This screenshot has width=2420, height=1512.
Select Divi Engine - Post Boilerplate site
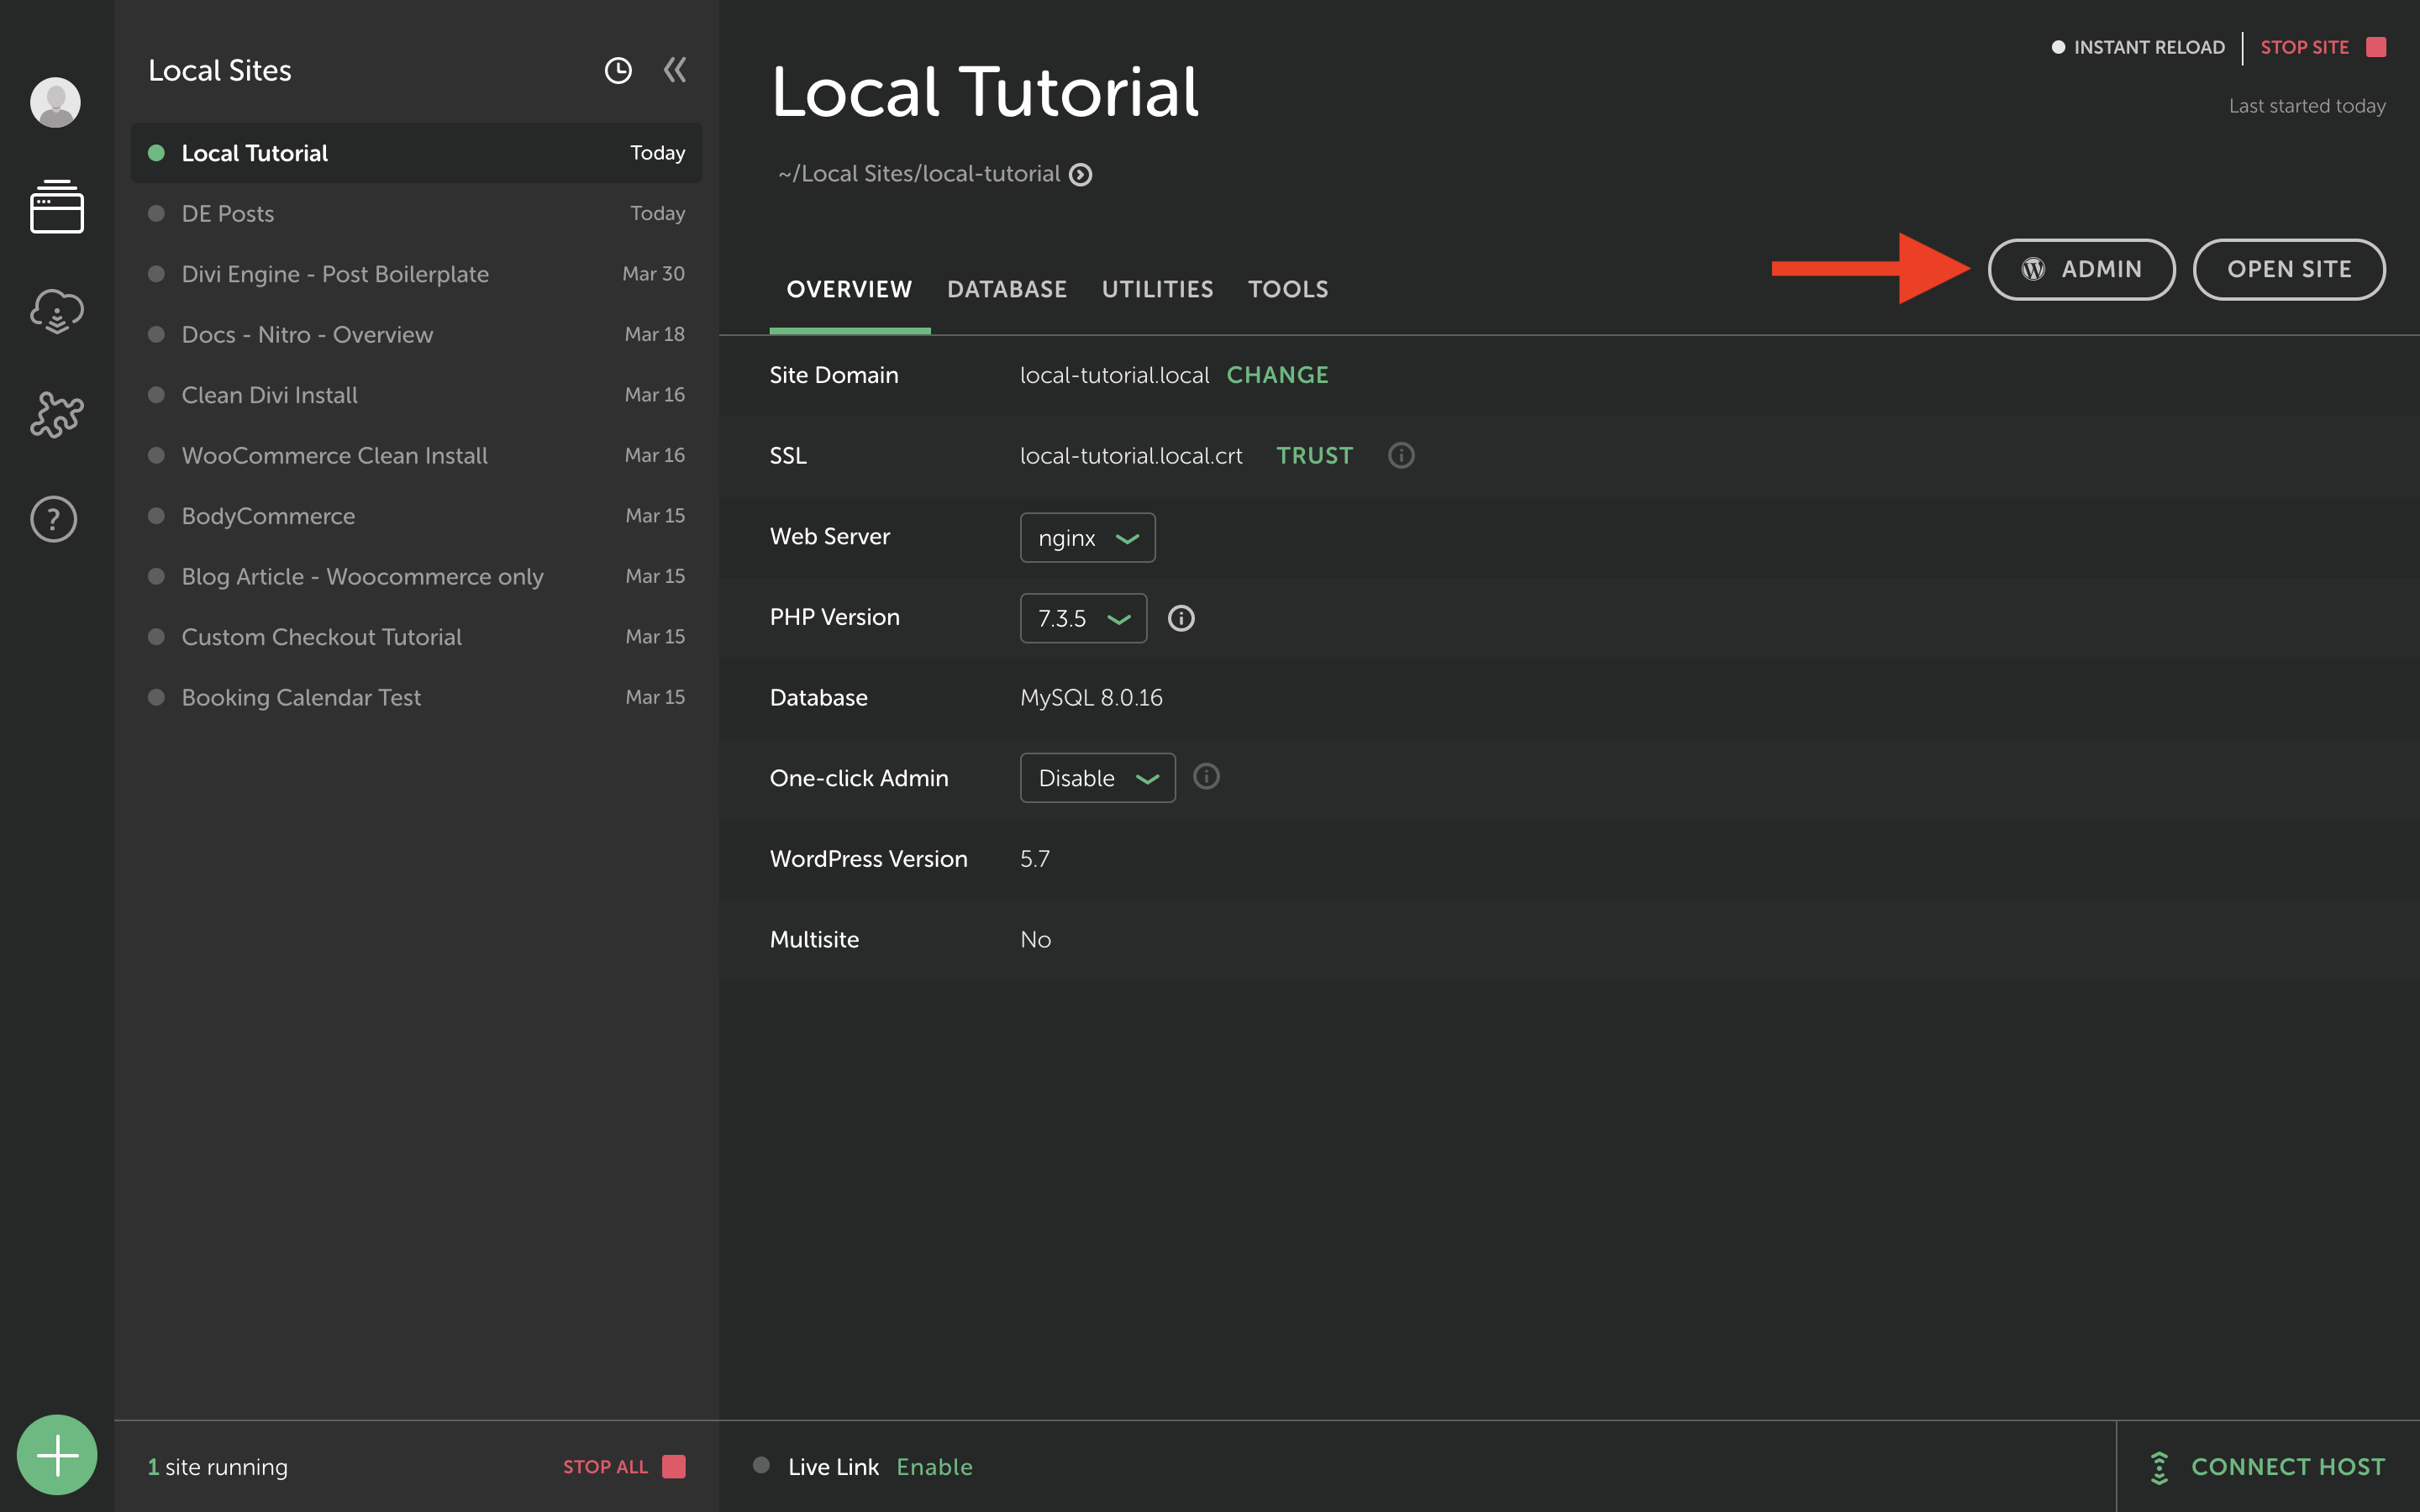coord(416,274)
